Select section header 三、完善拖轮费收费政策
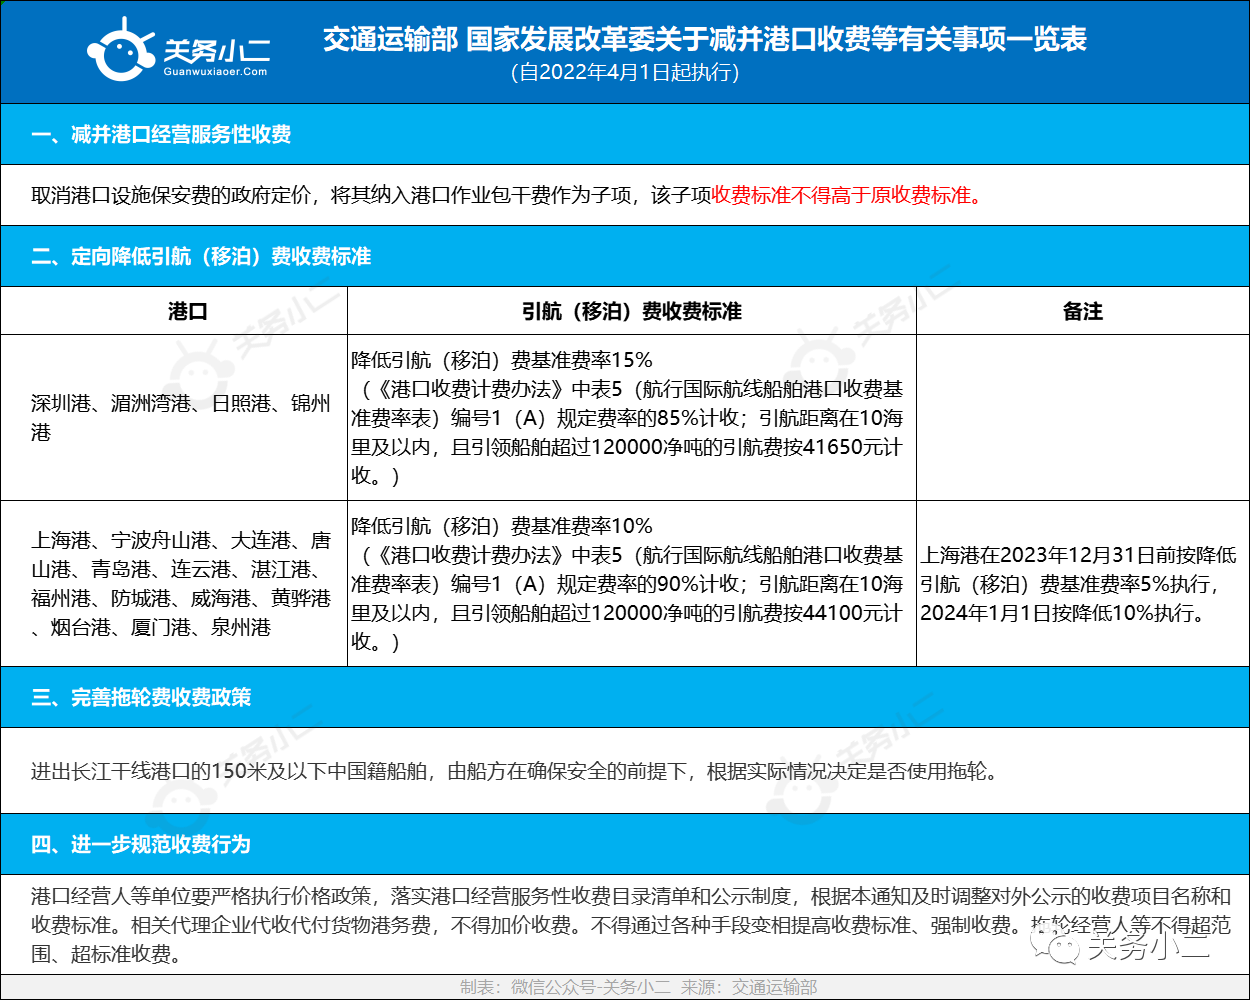The height and width of the screenshot is (1001, 1251). (625, 697)
